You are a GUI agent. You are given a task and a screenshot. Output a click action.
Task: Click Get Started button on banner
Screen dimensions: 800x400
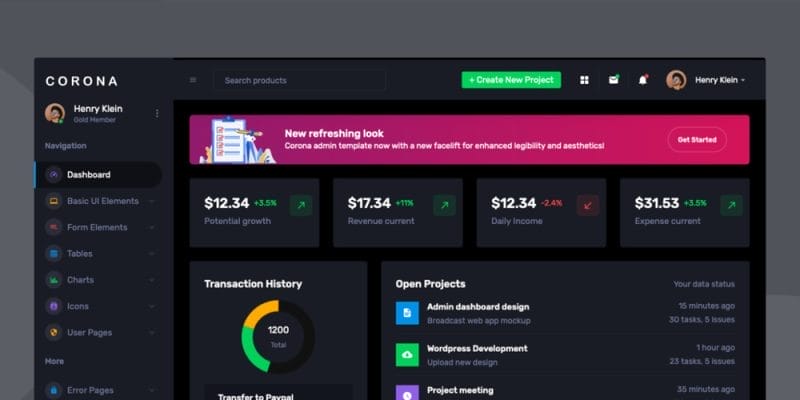coord(697,140)
